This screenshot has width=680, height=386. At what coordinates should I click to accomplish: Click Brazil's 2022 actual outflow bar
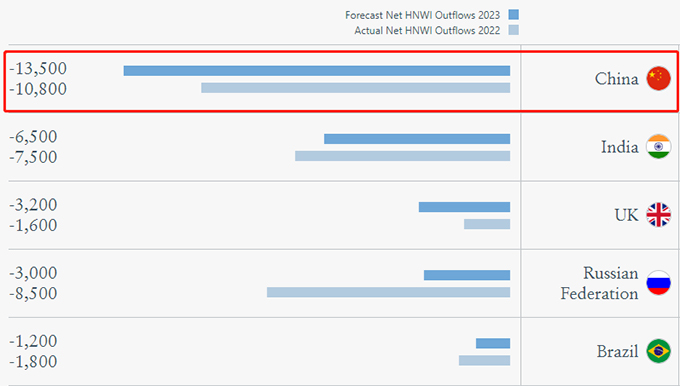pyautogui.click(x=484, y=360)
